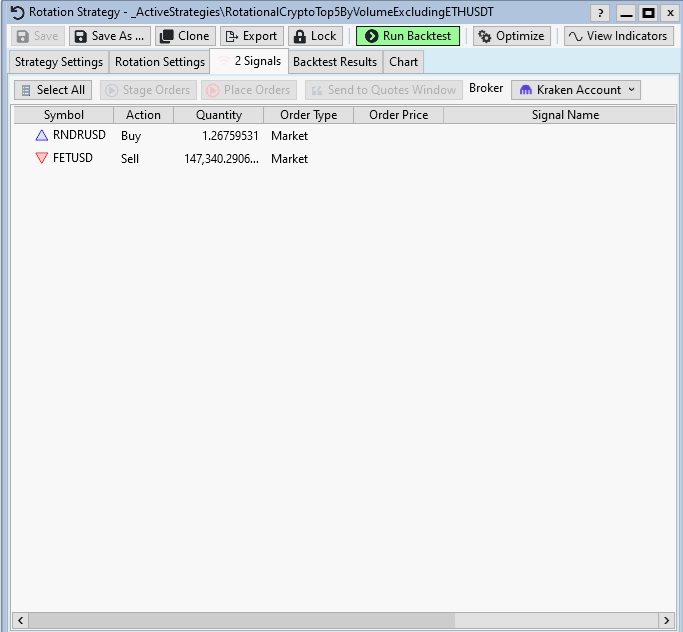Open the Rotation Settings tab
Image resolution: width=683 pixels, height=632 pixels.
160,62
